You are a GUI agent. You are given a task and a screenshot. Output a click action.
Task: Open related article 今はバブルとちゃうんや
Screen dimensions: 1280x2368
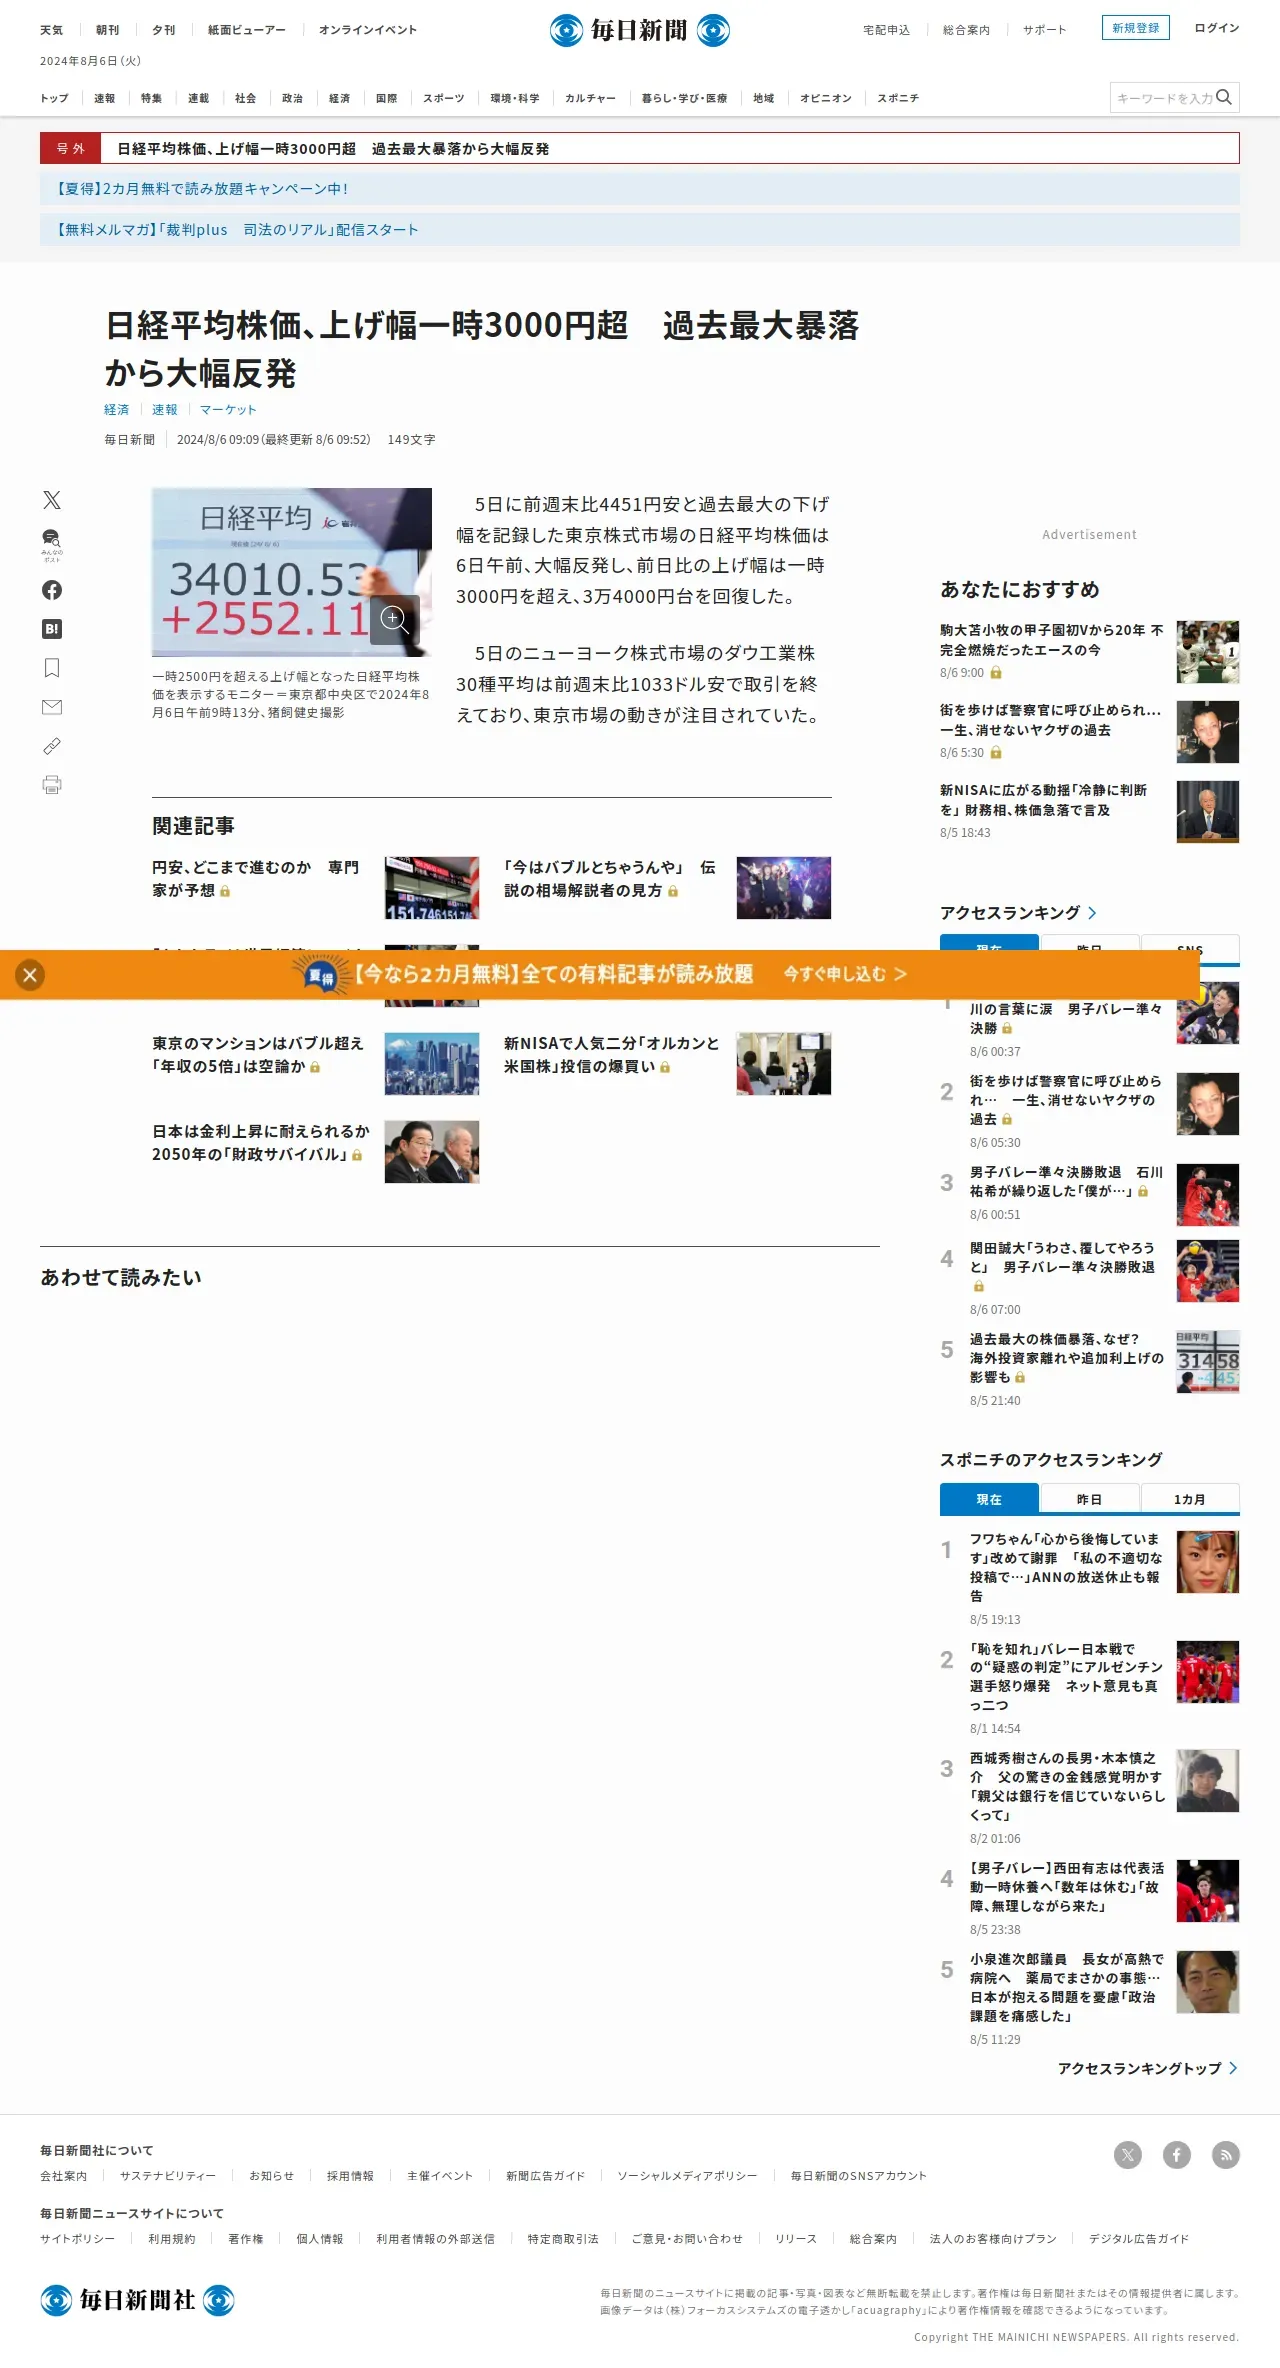[610, 879]
